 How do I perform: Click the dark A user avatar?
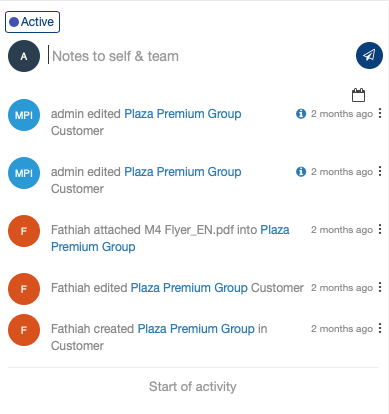(x=24, y=56)
